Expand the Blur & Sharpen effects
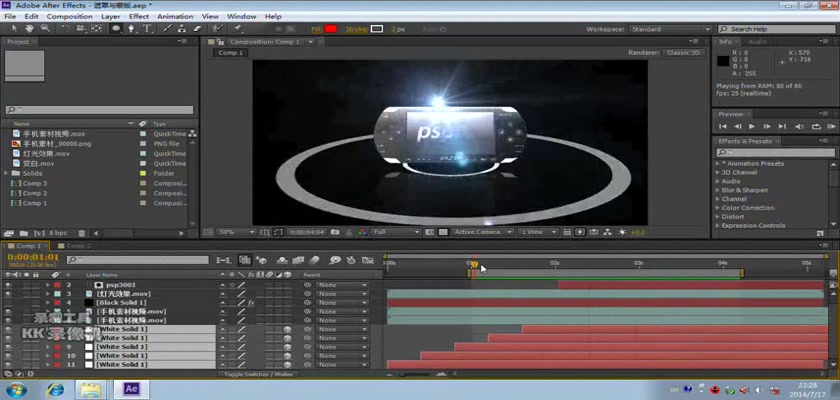 click(718, 190)
